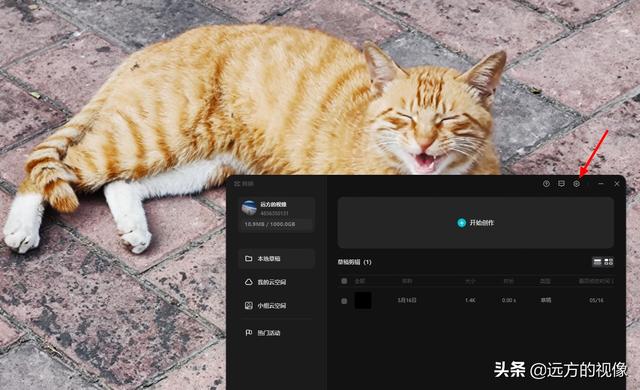Screen dimensions: 640x390
Task: Open the help question-mark icon
Action: click(x=546, y=184)
